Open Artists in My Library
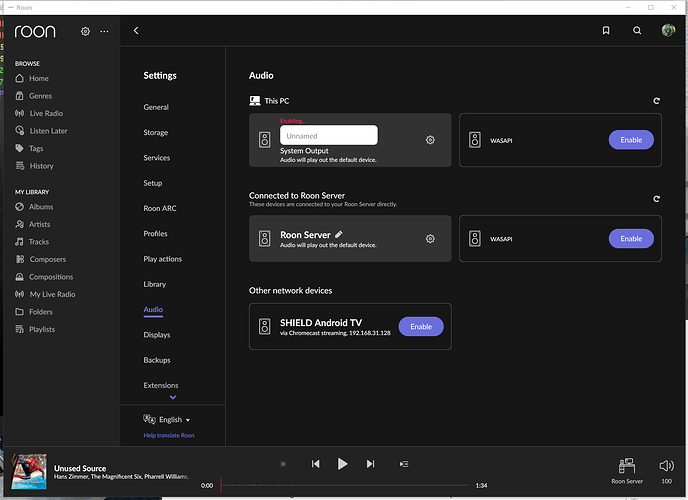 [32, 224]
